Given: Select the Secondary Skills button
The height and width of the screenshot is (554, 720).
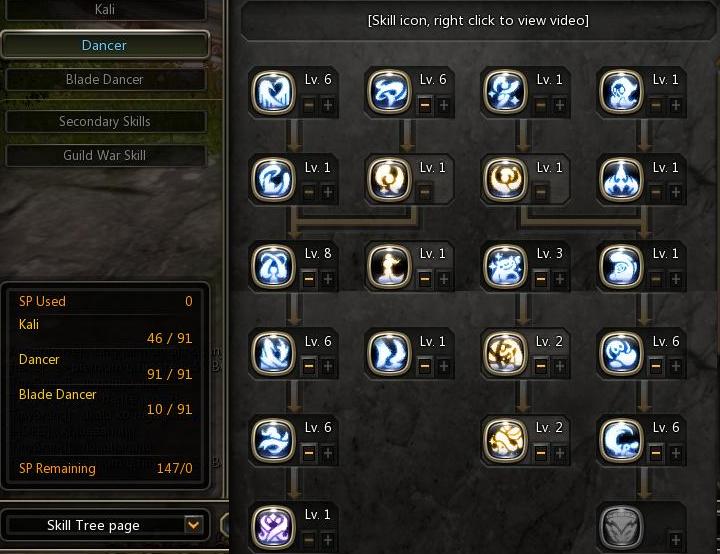Looking at the screenshot, I should pos(105,121).
